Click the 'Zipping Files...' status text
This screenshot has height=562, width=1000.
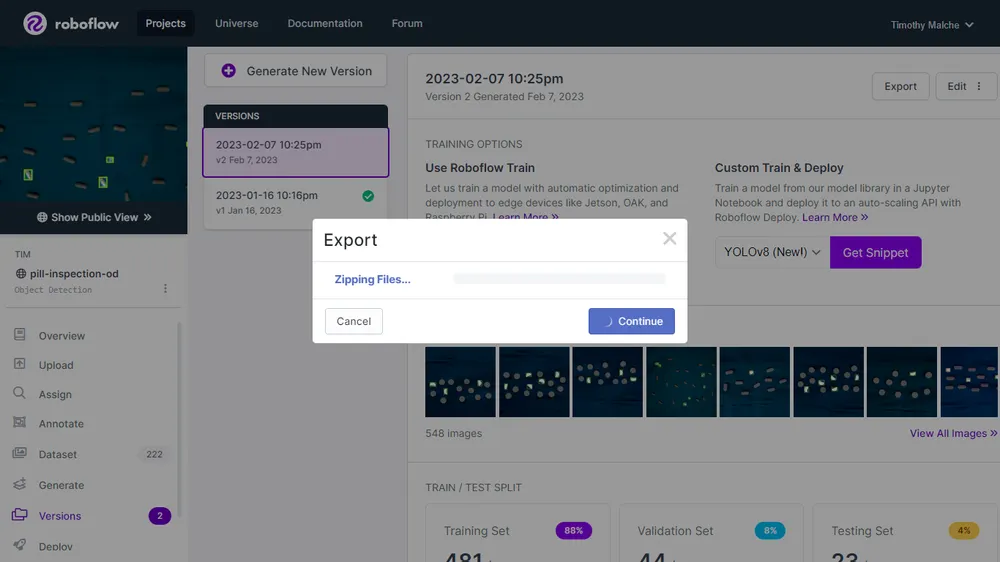(372, 279)
